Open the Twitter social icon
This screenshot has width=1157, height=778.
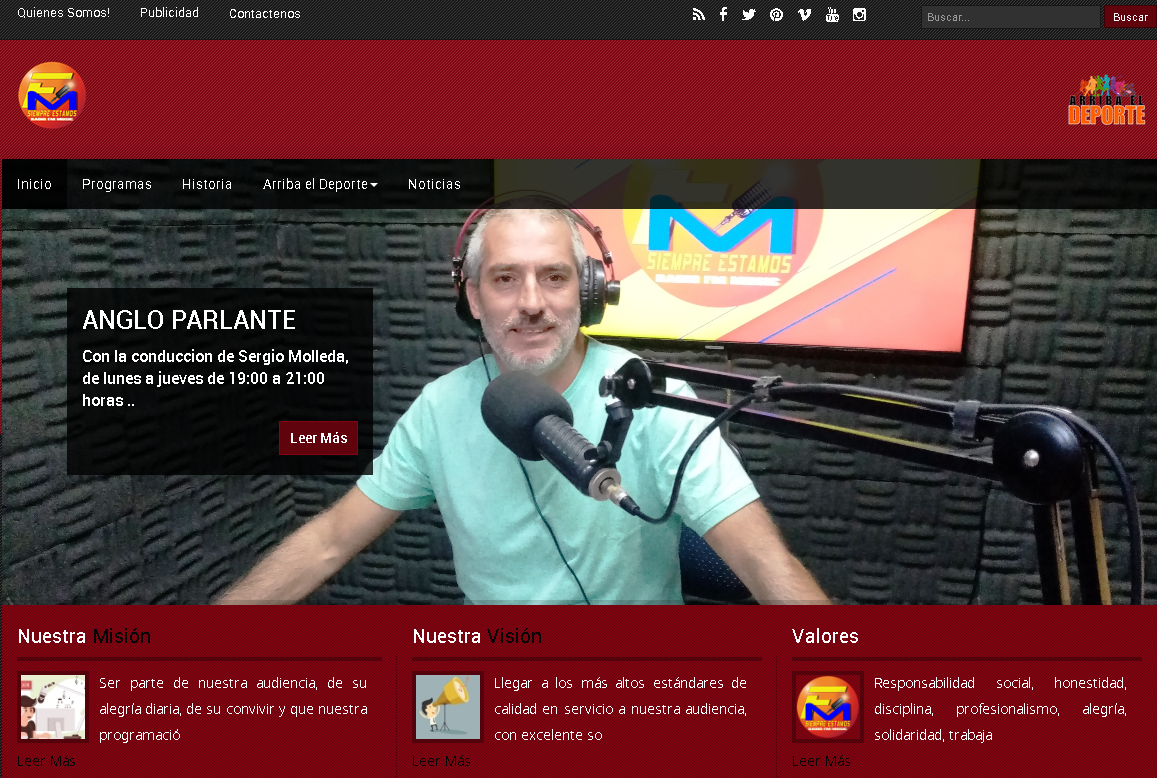point(748,15)
